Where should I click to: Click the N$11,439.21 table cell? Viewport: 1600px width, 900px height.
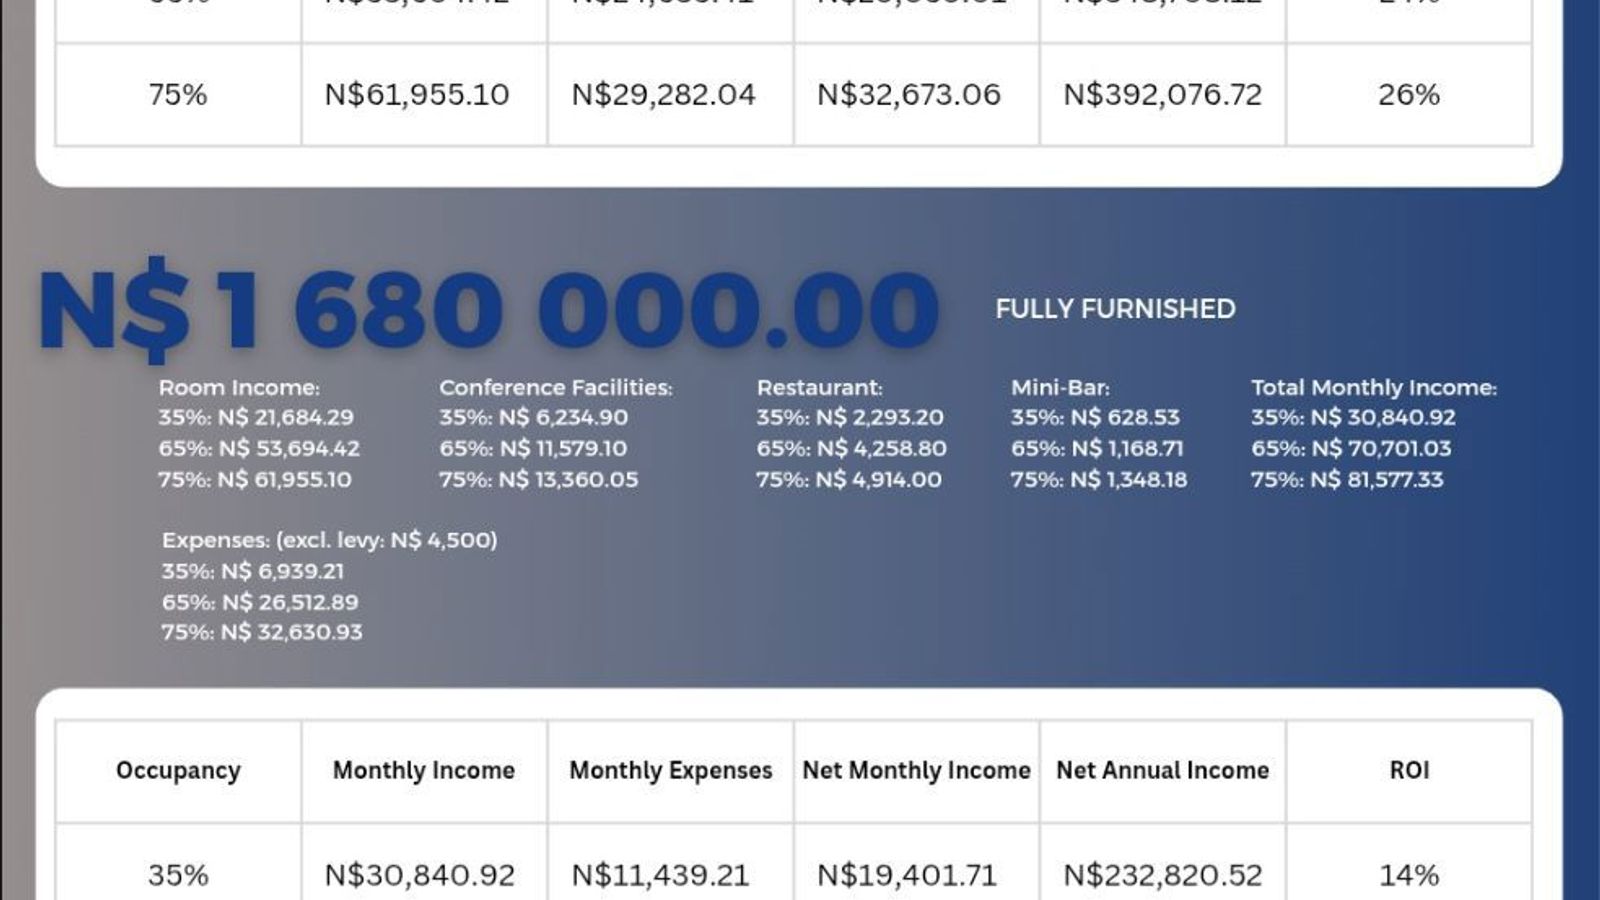click(x=660, y=875)
